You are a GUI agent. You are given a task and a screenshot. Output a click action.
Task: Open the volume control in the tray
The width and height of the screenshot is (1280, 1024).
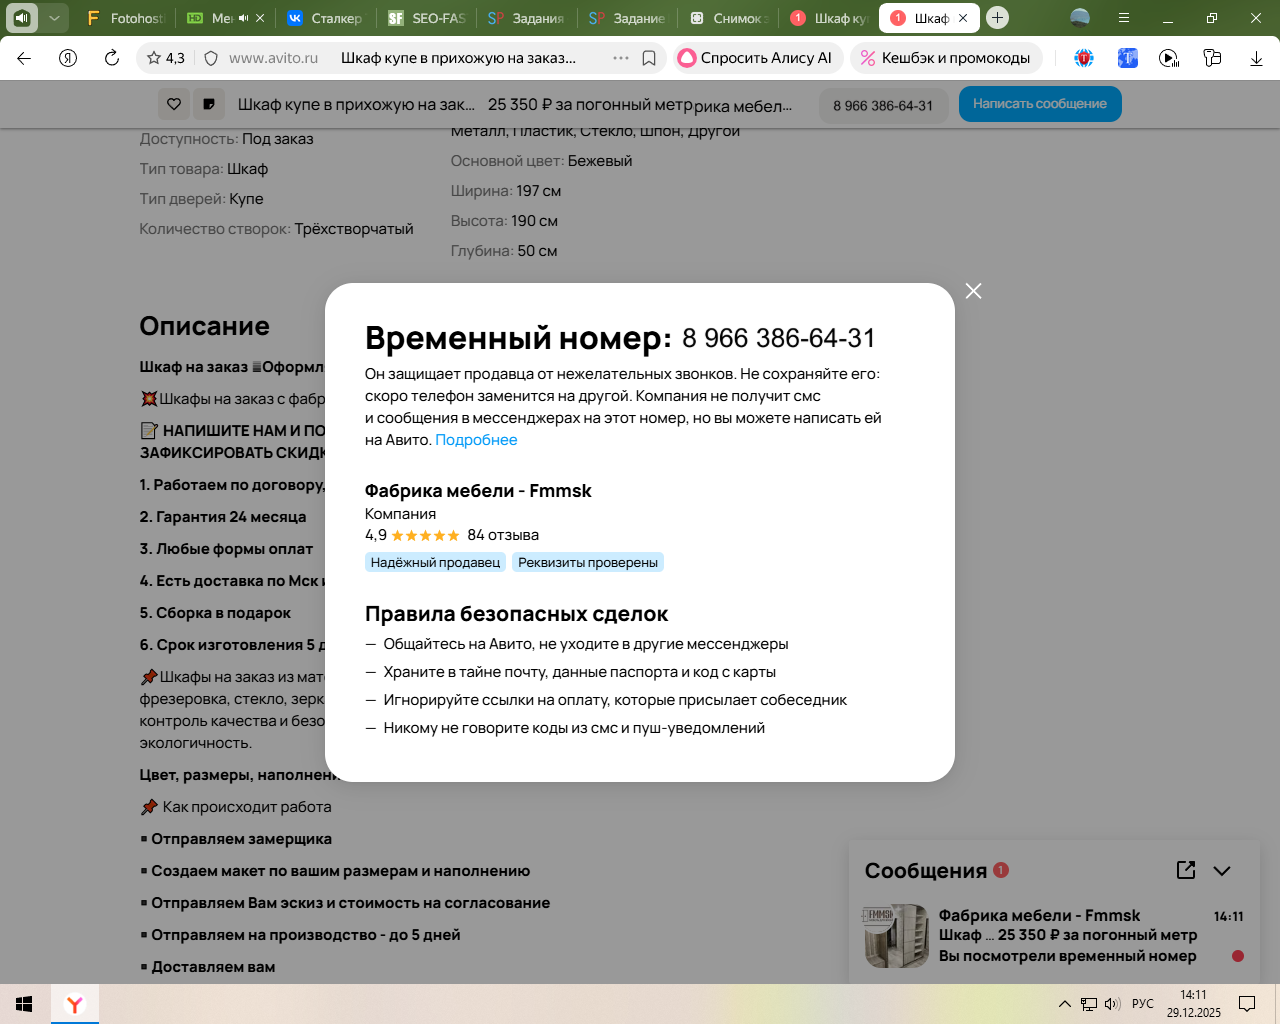coord(1112,1004)
